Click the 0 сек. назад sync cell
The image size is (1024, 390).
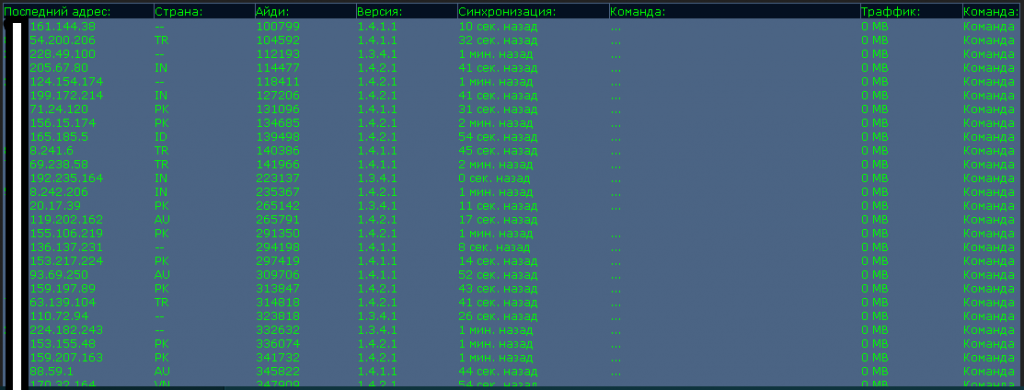(x=494, y=178)
